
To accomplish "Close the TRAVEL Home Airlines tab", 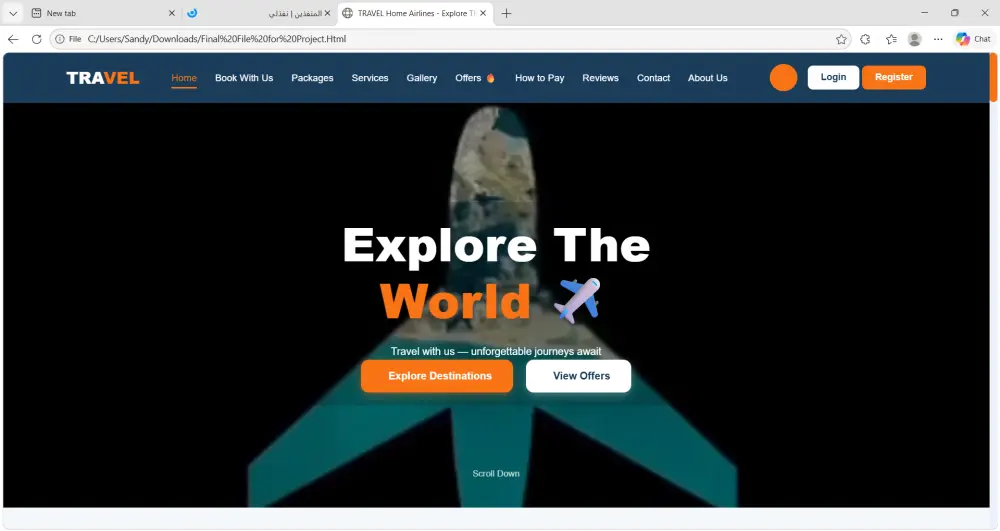I will (483, 13).
